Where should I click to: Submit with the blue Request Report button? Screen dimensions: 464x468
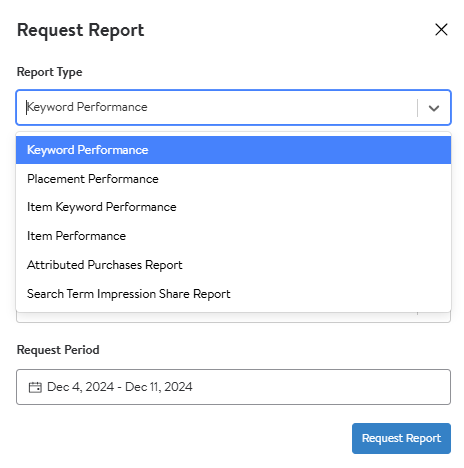[x=401, y=438]
